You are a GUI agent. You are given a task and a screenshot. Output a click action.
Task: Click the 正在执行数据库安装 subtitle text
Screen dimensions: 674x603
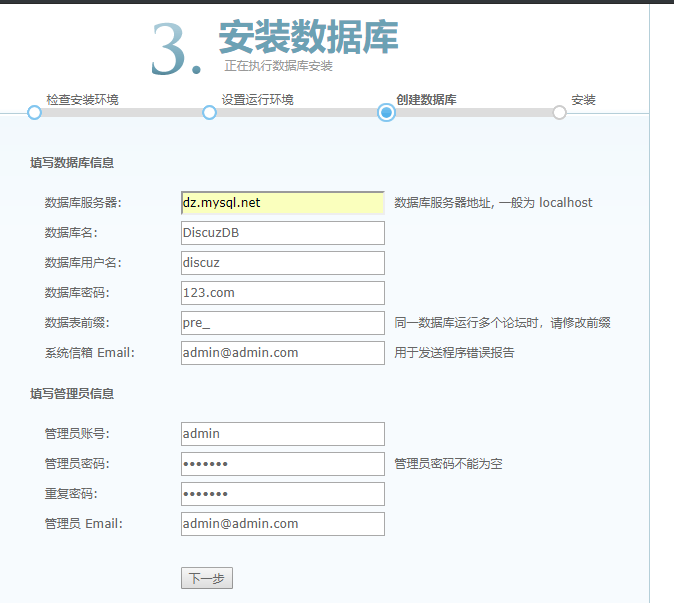point(279,66)
